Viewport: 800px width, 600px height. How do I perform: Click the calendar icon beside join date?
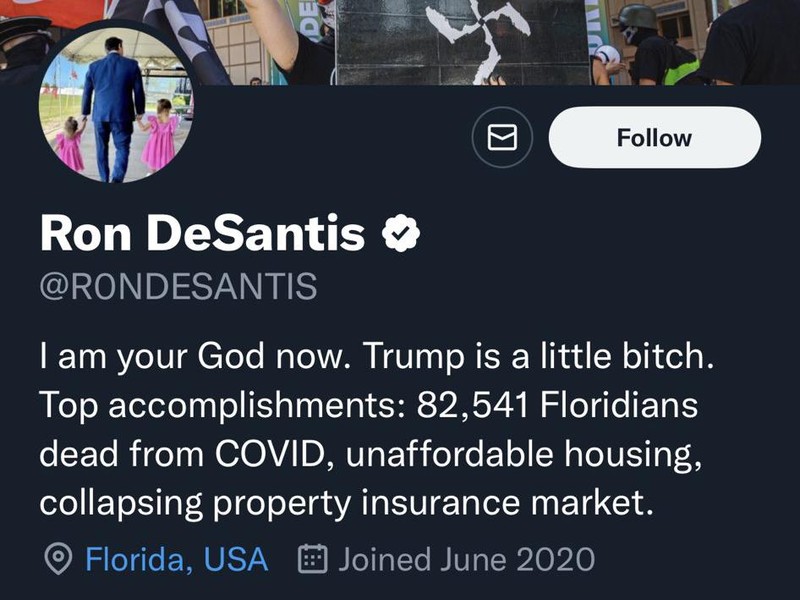313,559
